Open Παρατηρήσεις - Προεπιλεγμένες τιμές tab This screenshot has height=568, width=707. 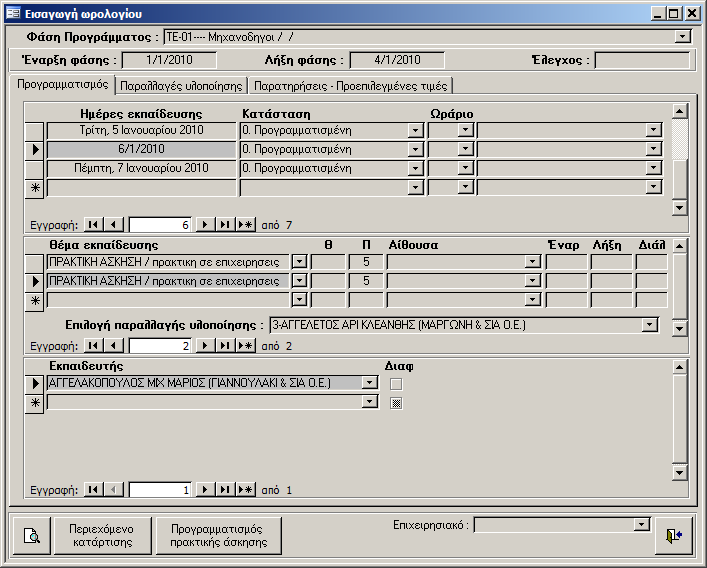pyautogui.click(x=351, y=85)
